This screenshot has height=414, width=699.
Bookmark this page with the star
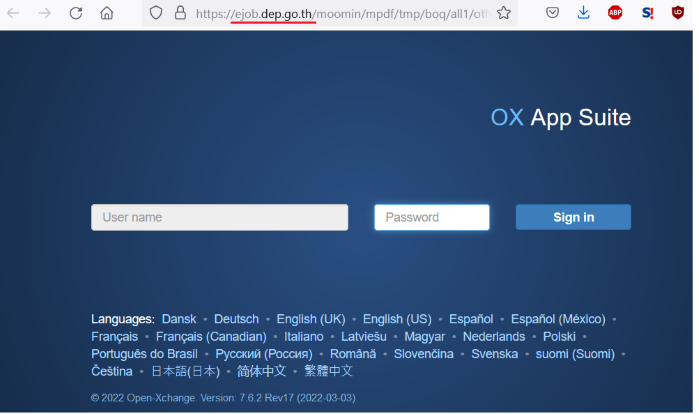[x=504, y=13]
